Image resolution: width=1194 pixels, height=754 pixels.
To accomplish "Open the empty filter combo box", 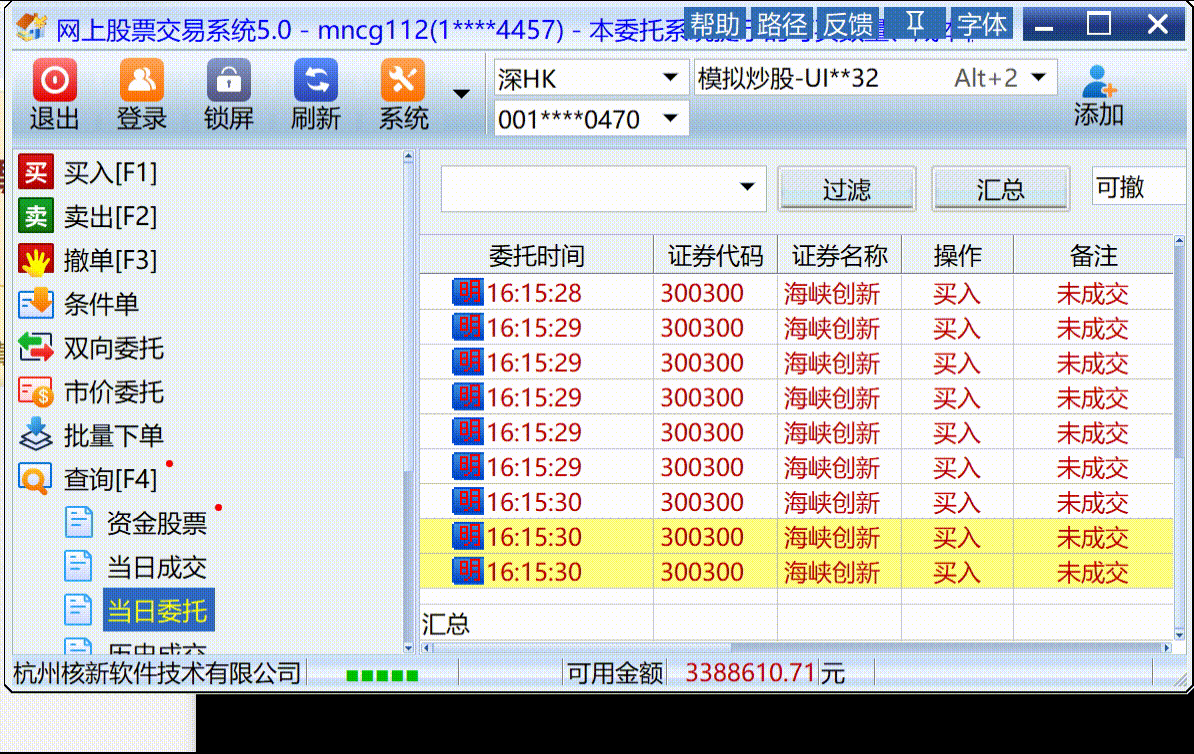I will [x=603, y=187].
